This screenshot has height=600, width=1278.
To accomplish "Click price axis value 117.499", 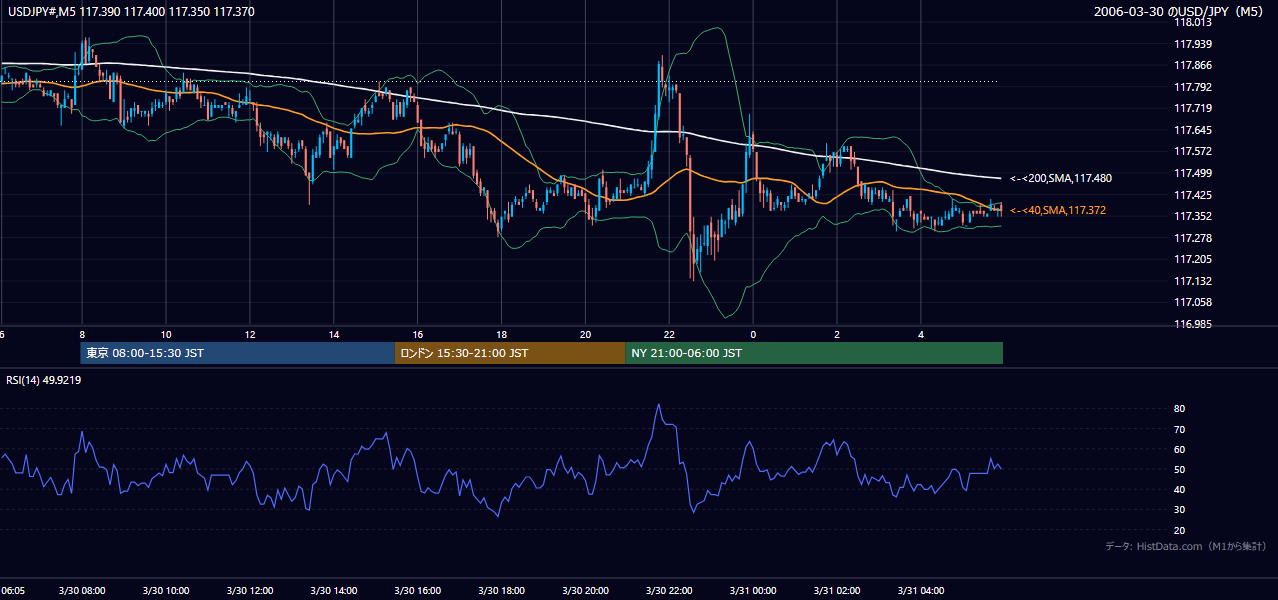I will tap(1194, 173).
